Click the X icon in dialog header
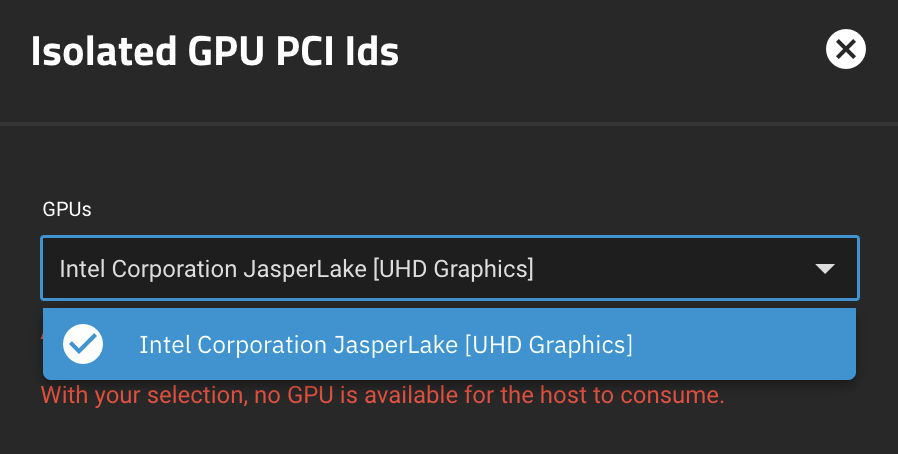This screenshot has height=454, width=898. point(845,49)
